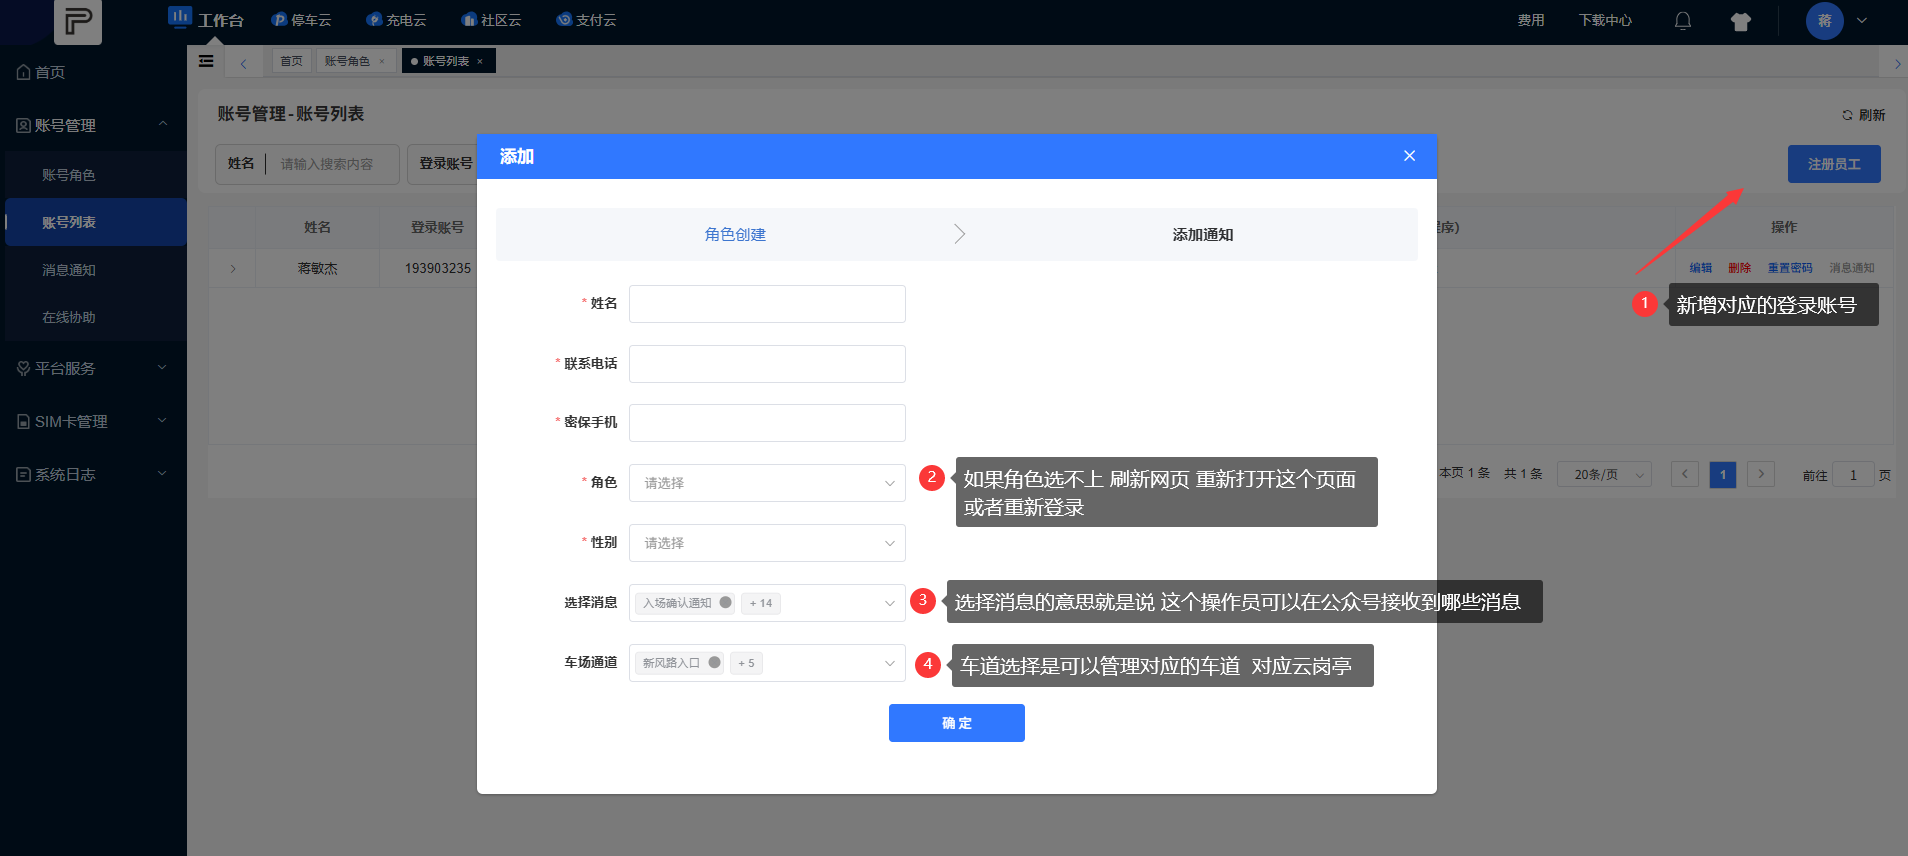This screenshot has height=856, width=1908.
Task: Close the 账号角色 page tab
Action: pyautogui.click(x=381, y=61)
